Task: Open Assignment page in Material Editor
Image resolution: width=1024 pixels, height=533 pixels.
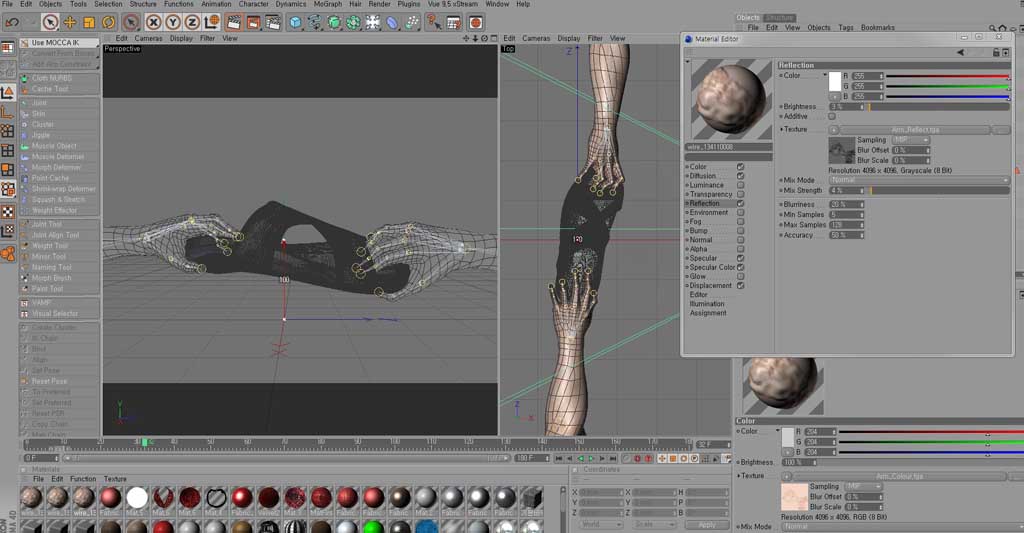Action: tap(708, 313)
